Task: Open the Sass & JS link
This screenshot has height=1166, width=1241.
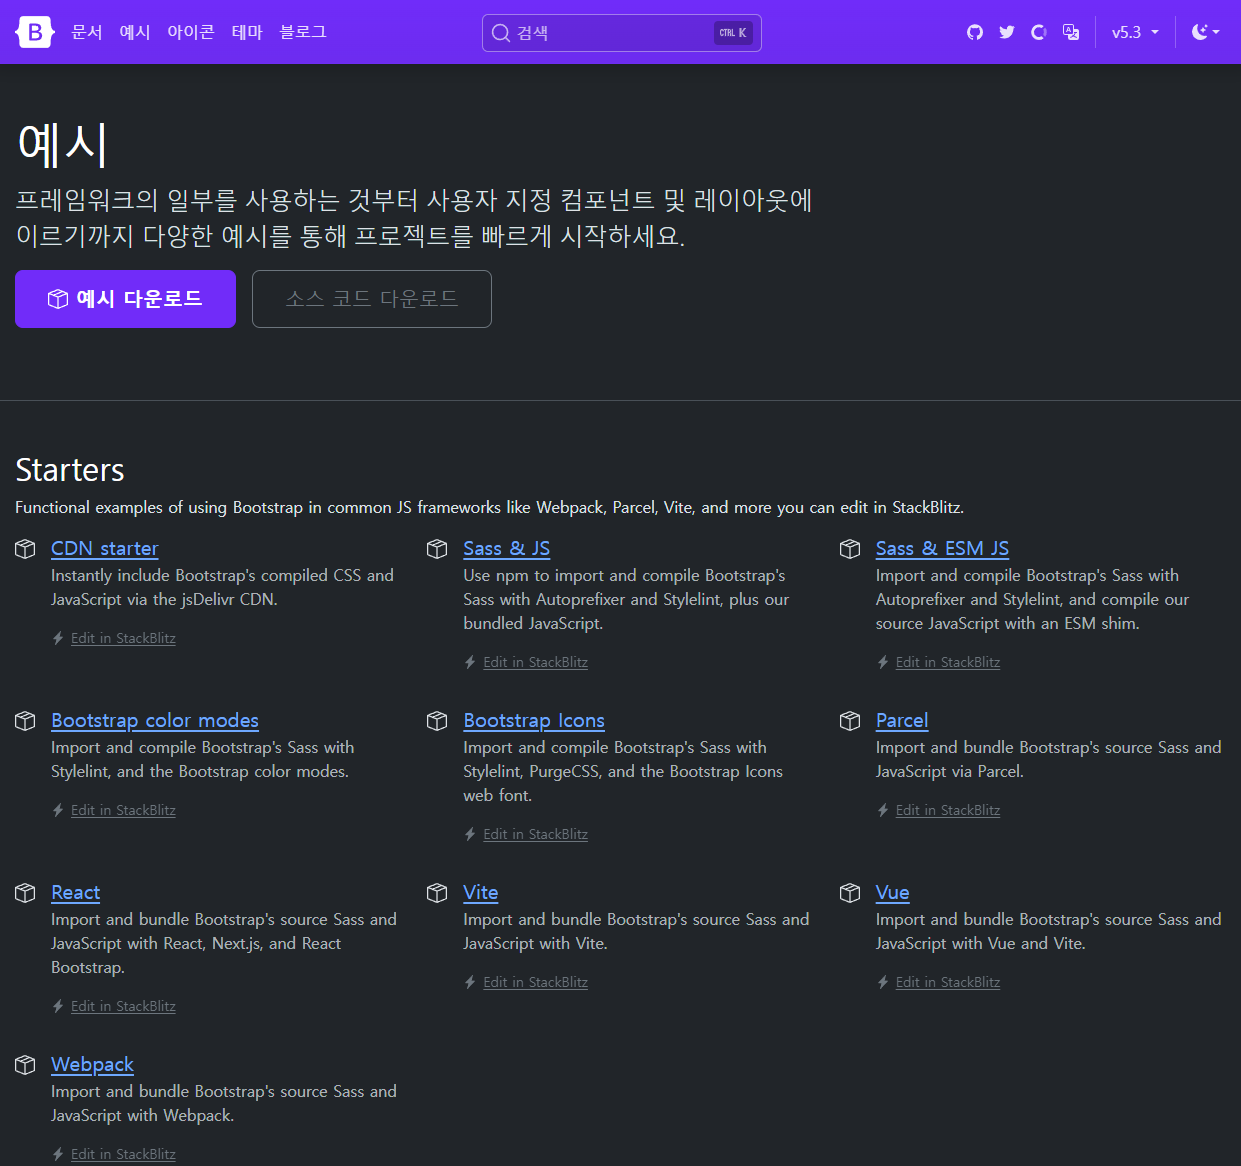Action: coord(507,548)
